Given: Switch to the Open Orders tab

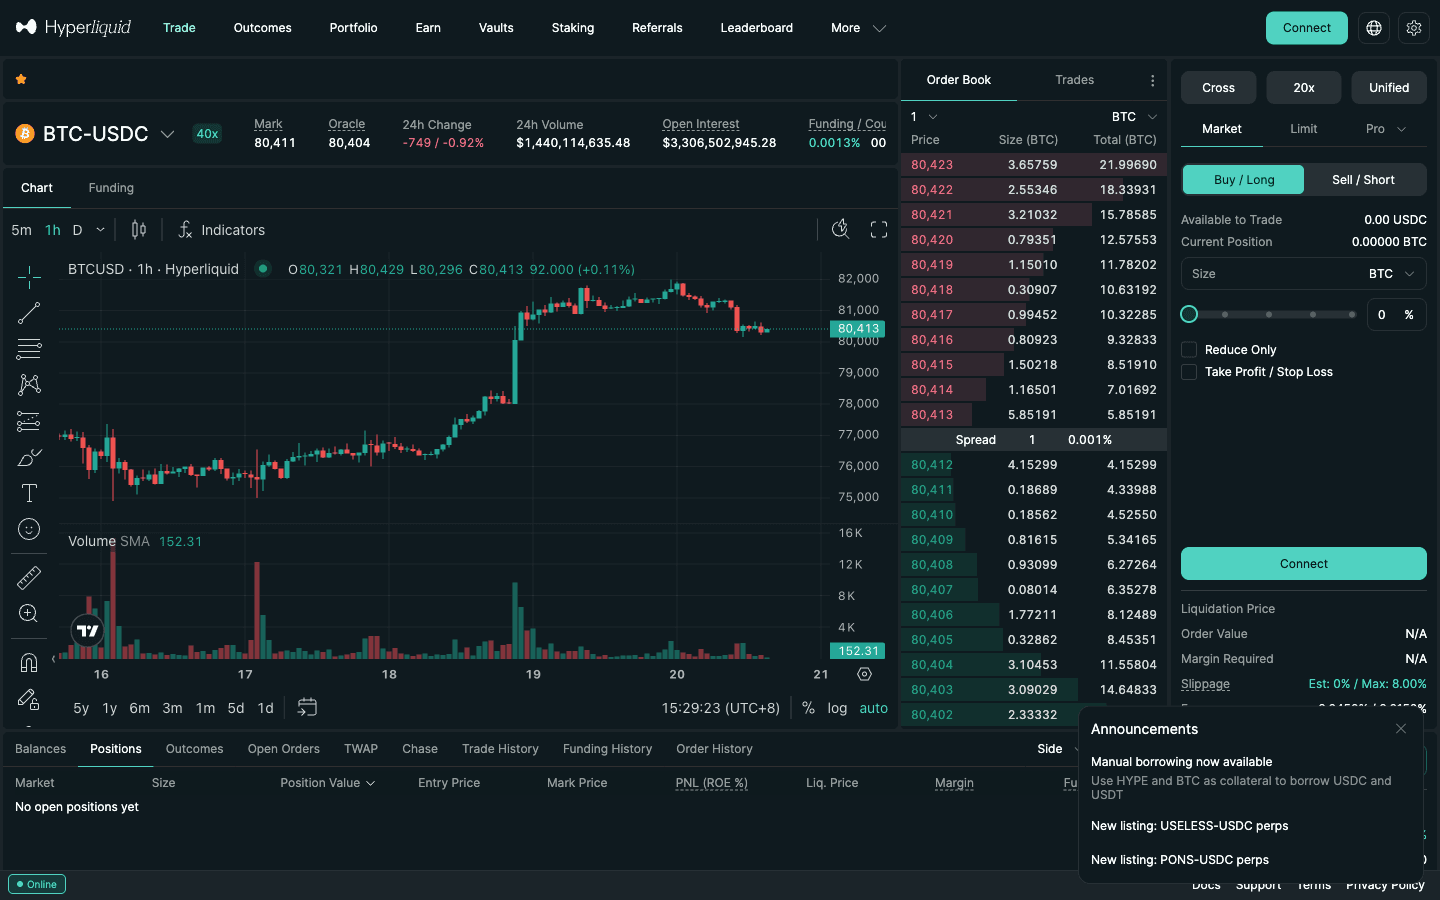Looking at the screenshot, I should 284,749.
